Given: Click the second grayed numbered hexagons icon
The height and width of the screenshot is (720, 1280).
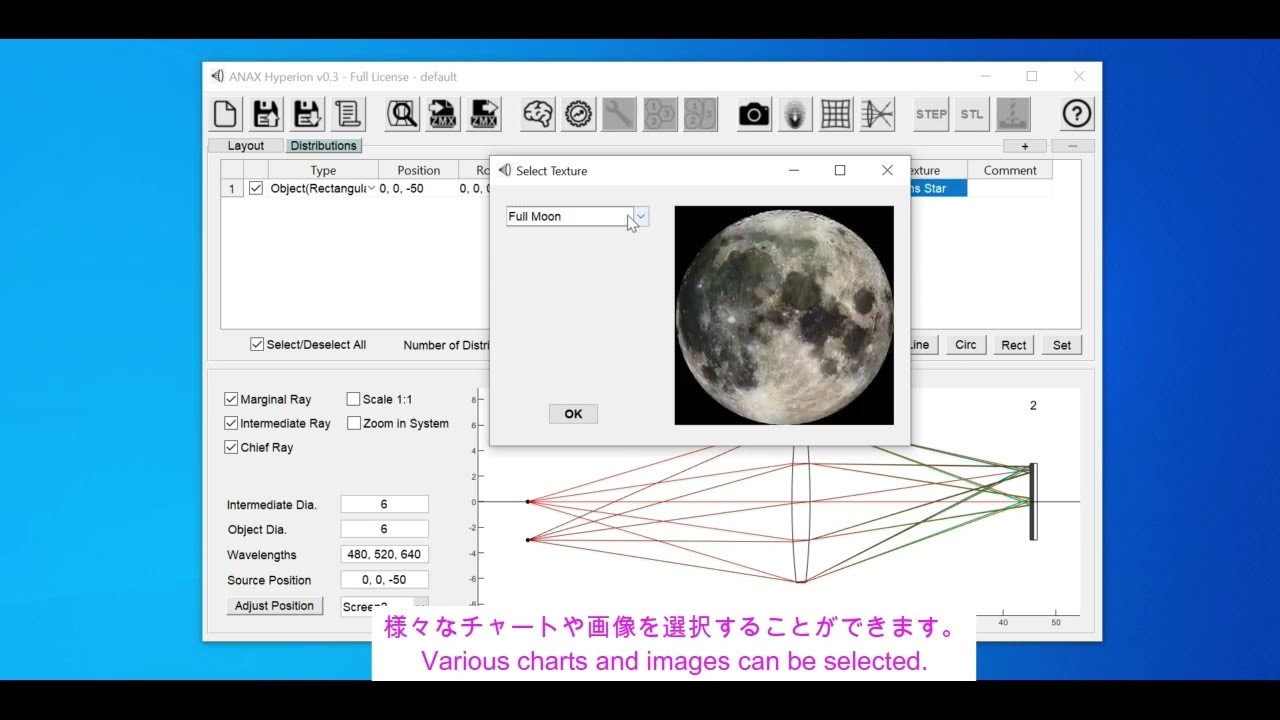Looking at the screenshot, I should coord(700,114).
